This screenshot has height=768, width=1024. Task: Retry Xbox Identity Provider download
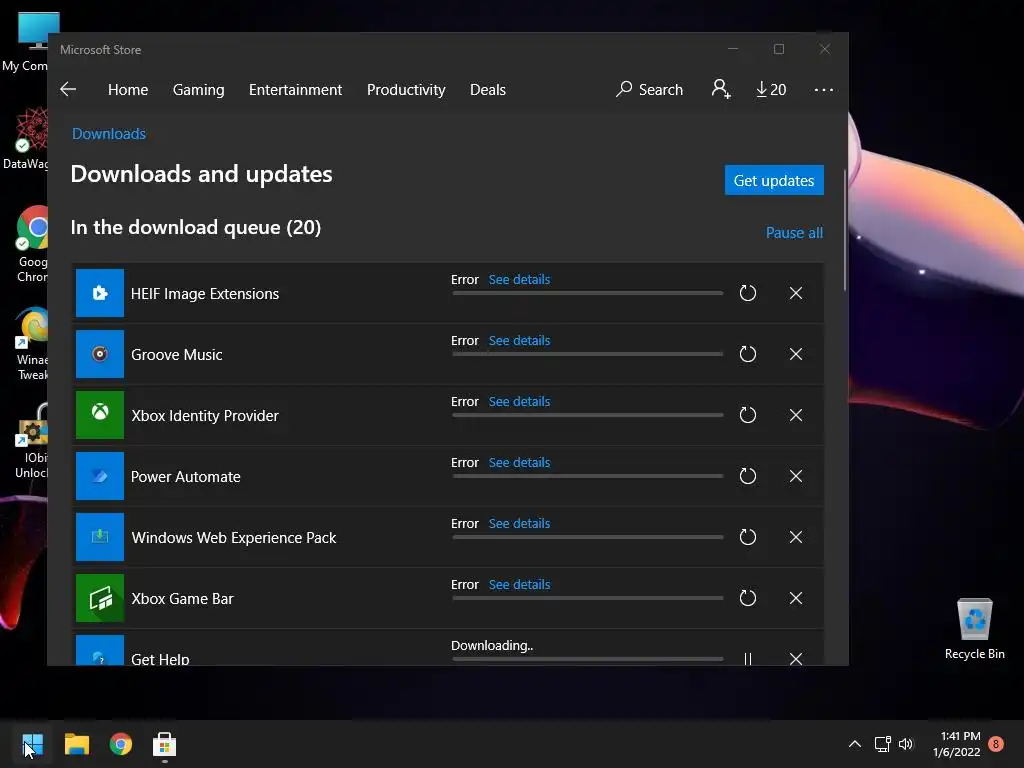tap(748, 415)
